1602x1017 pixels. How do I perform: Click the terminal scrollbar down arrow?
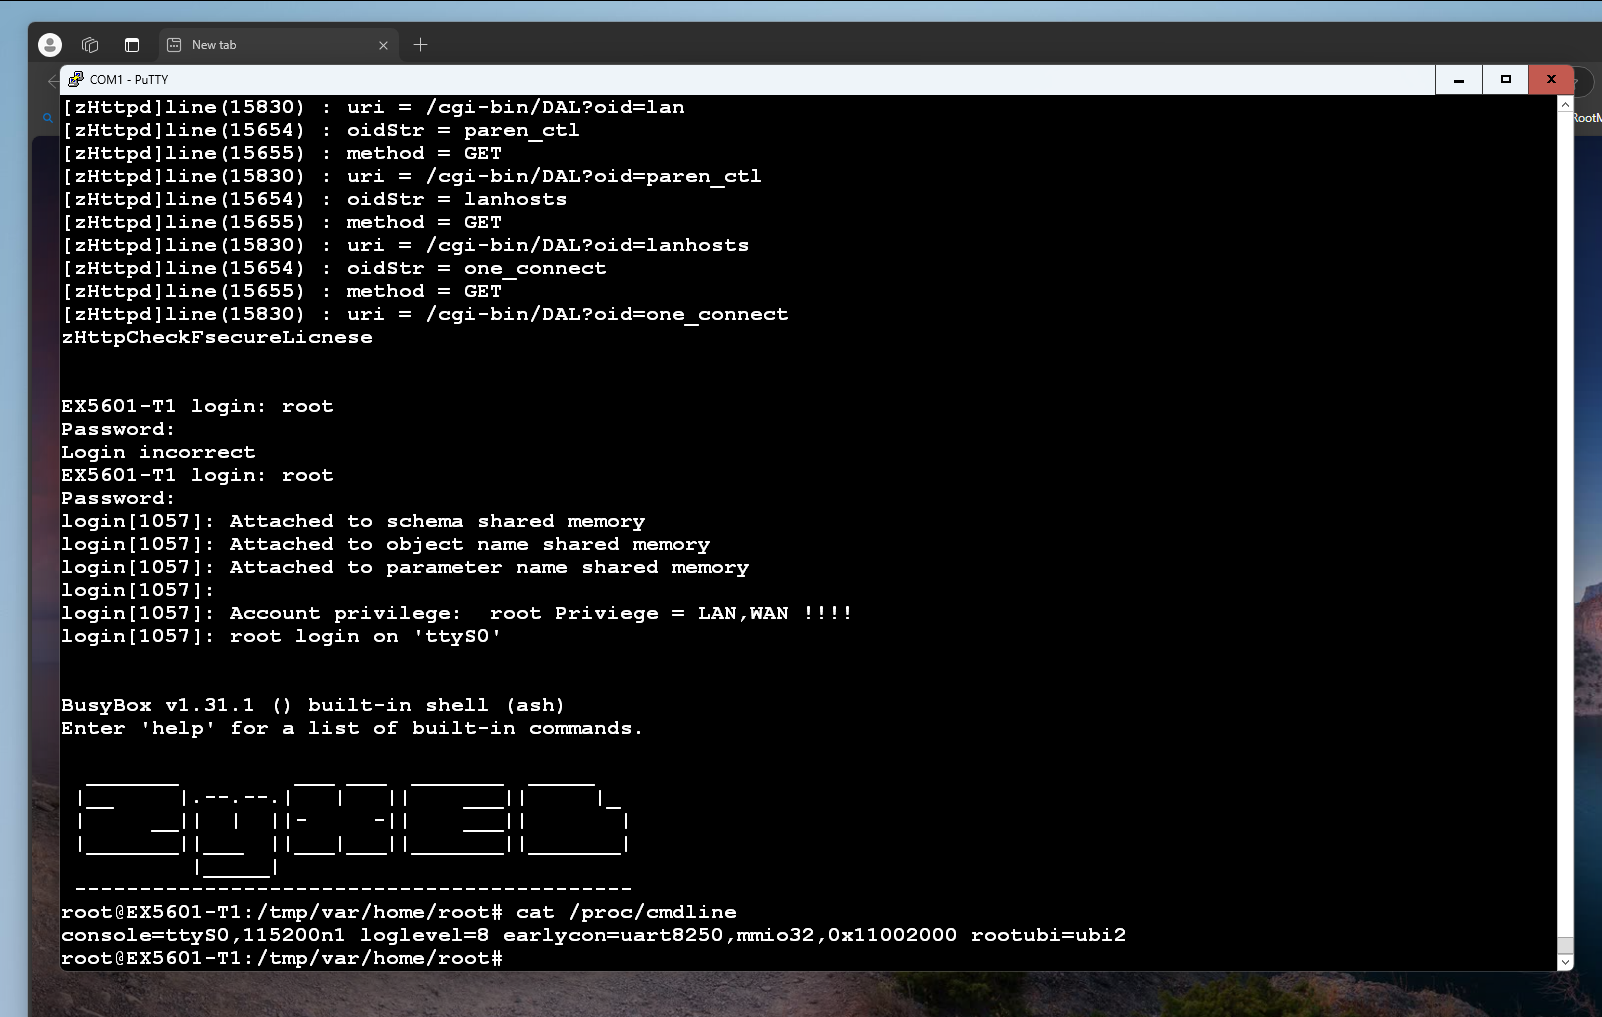pos(1565,962)
